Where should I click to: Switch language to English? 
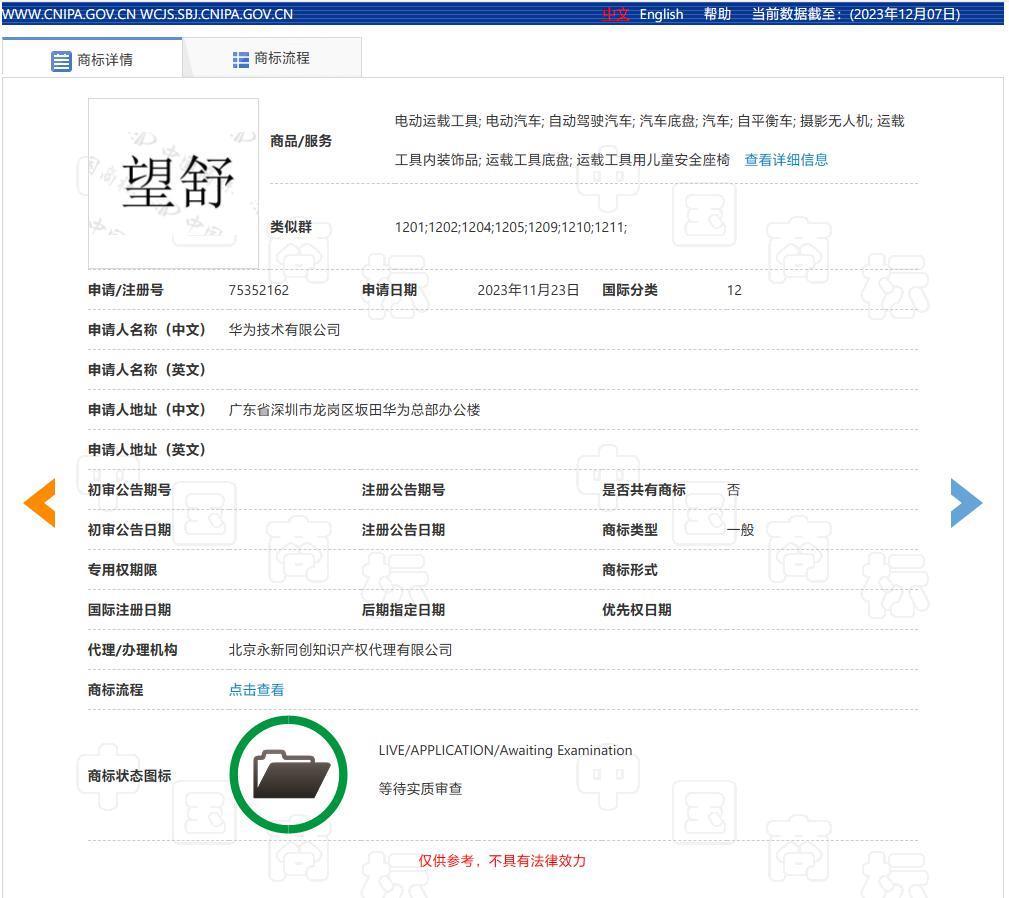tap(660, 14)
